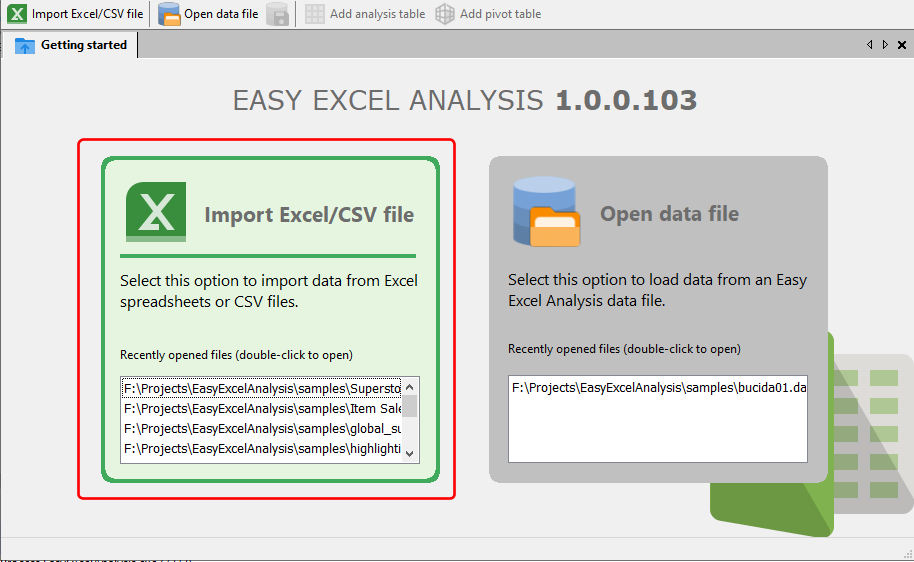Click the large database folder icon
914x562 pixels.
click(545, 212)
